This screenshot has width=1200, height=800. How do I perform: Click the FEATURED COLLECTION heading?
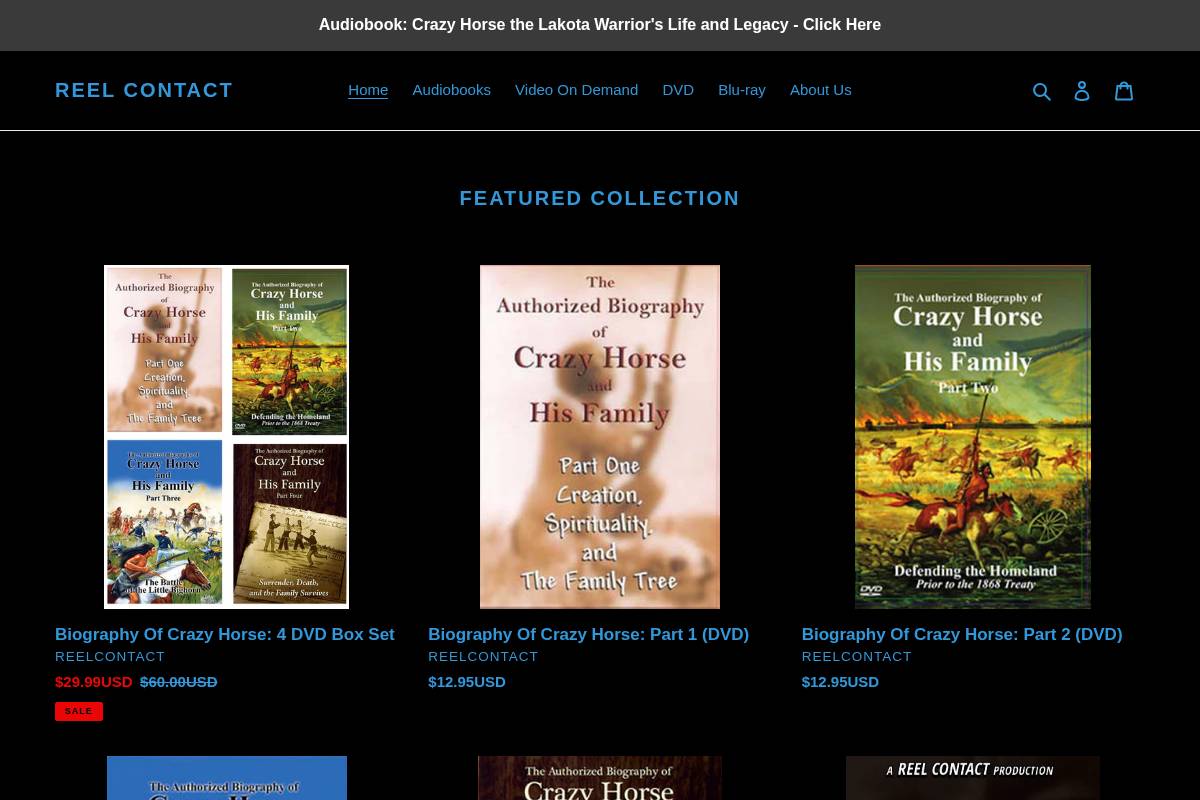tap(600, 198)
